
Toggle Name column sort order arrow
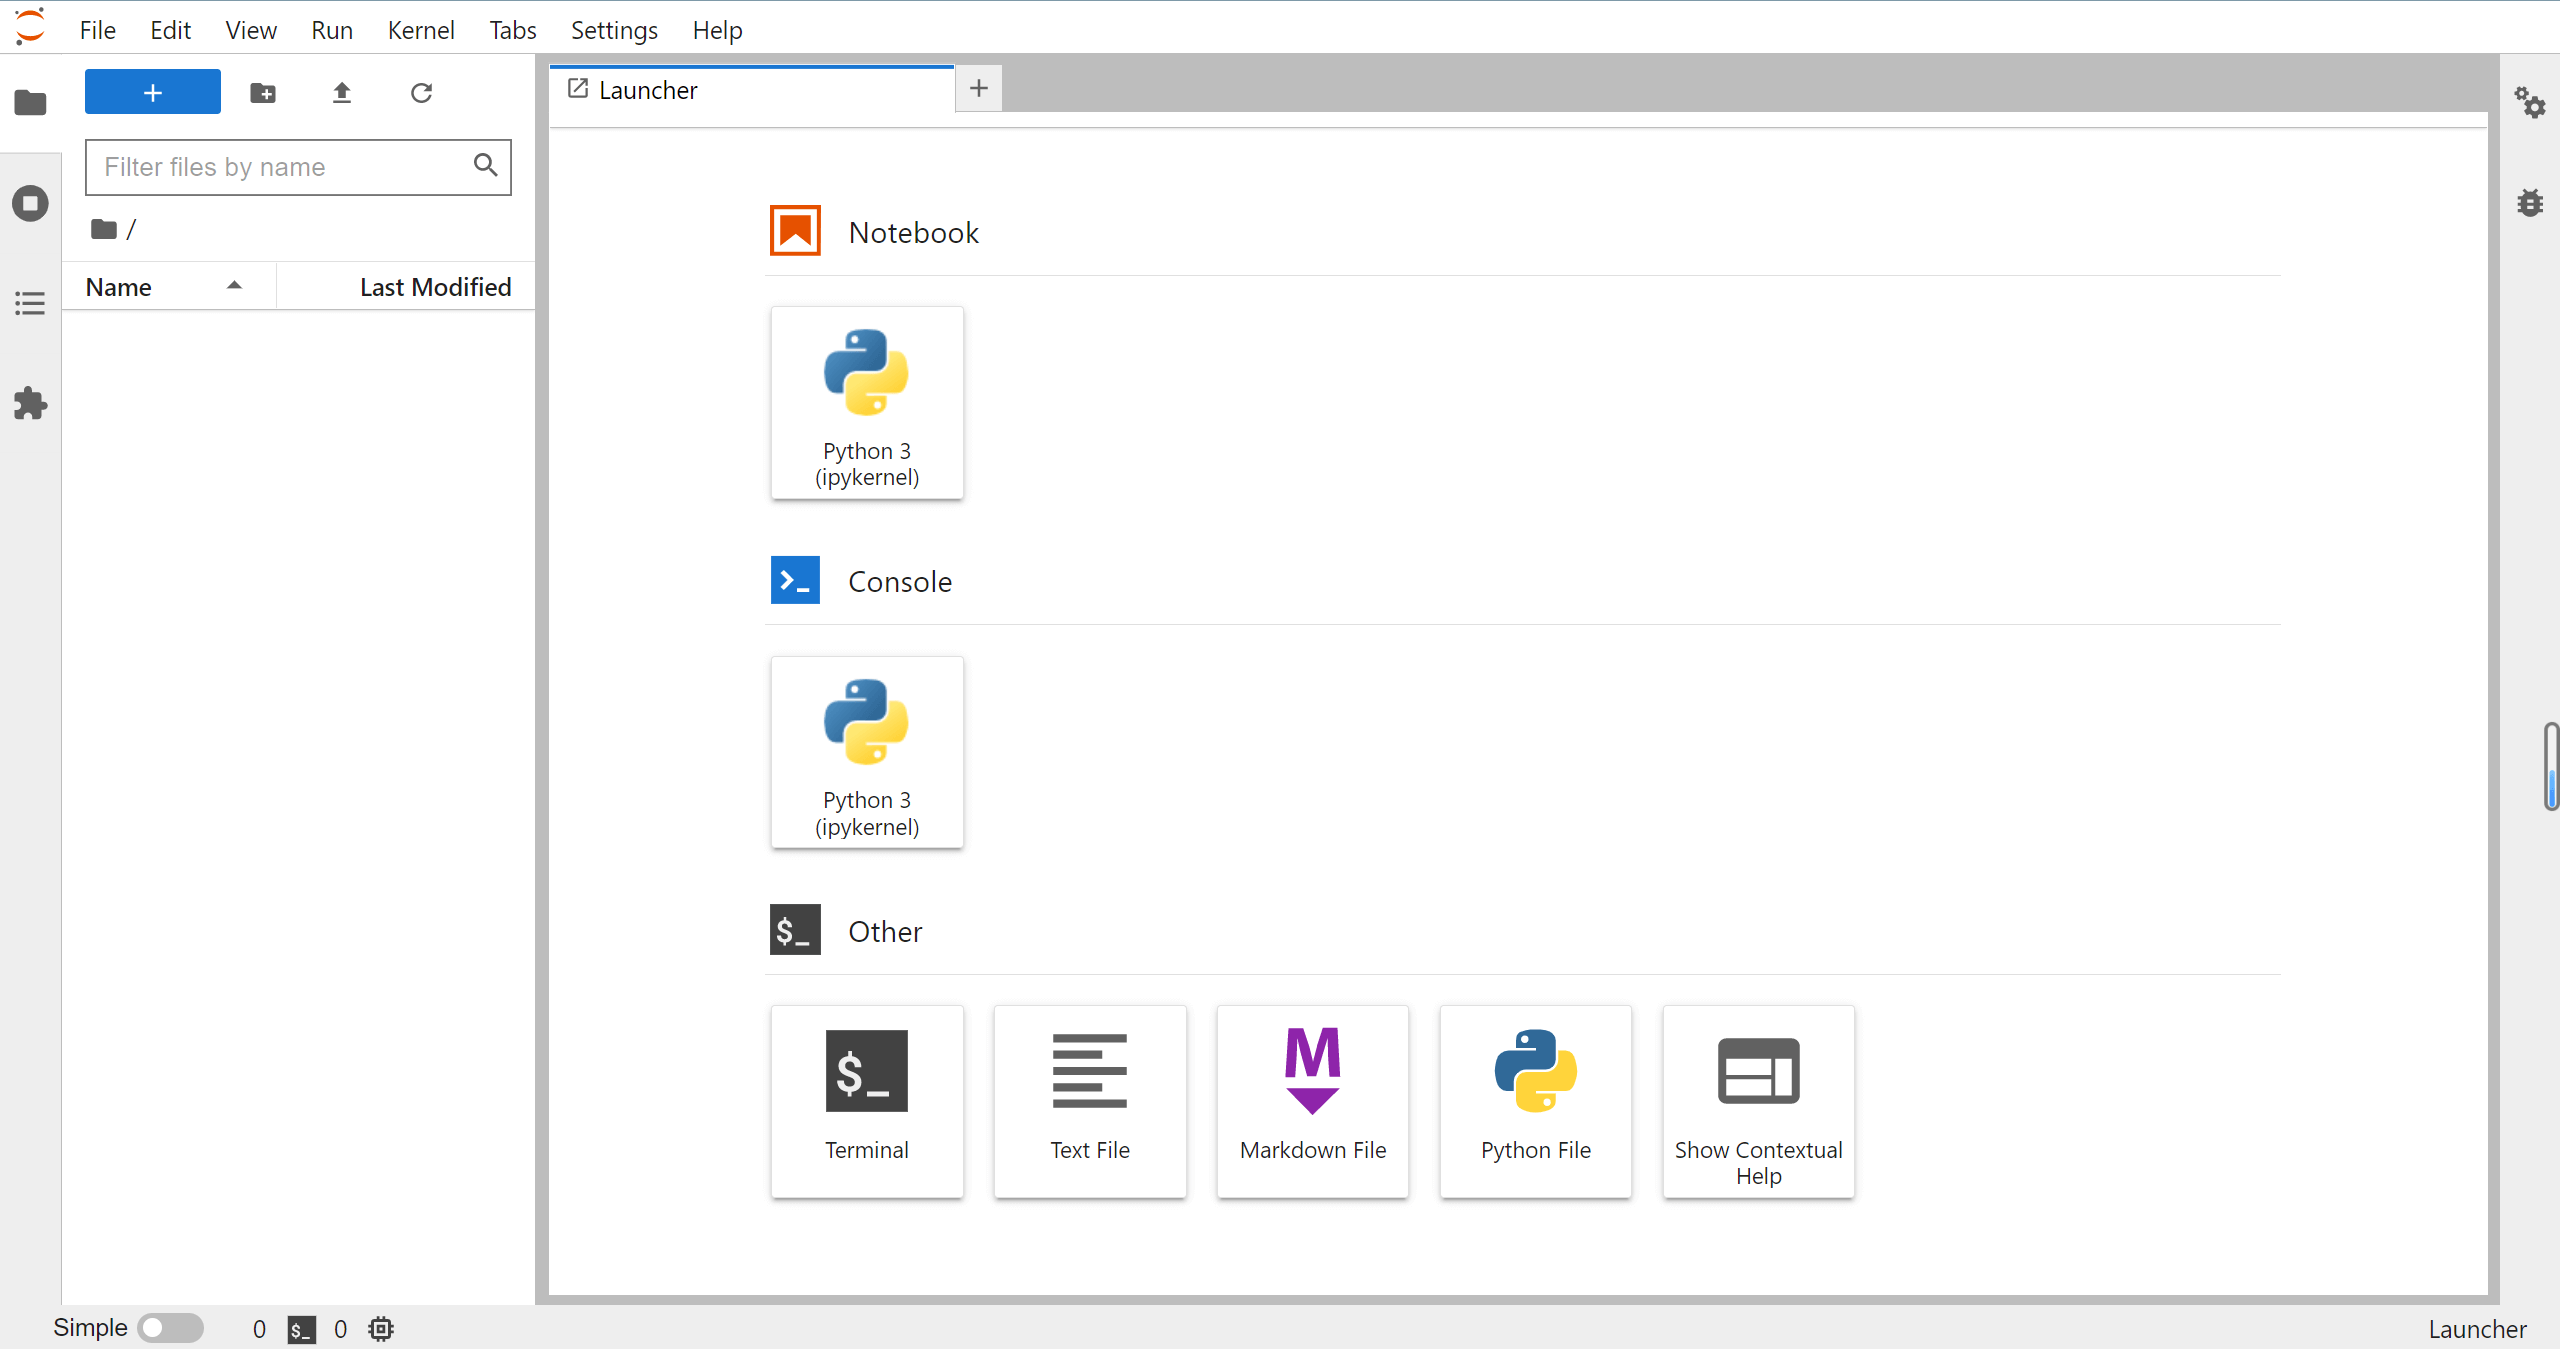click(234, 286)
